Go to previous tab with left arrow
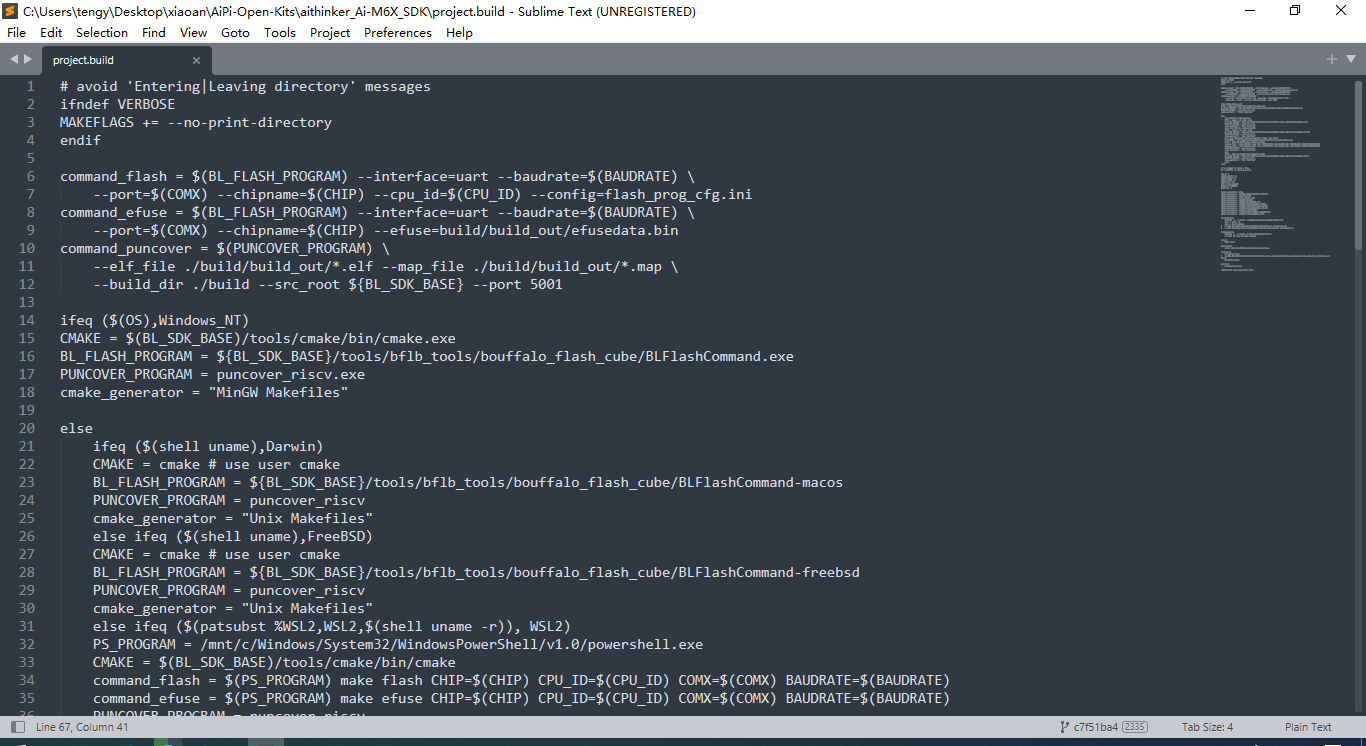This screenshot has height=746, width=1366. tap(14, 59)
